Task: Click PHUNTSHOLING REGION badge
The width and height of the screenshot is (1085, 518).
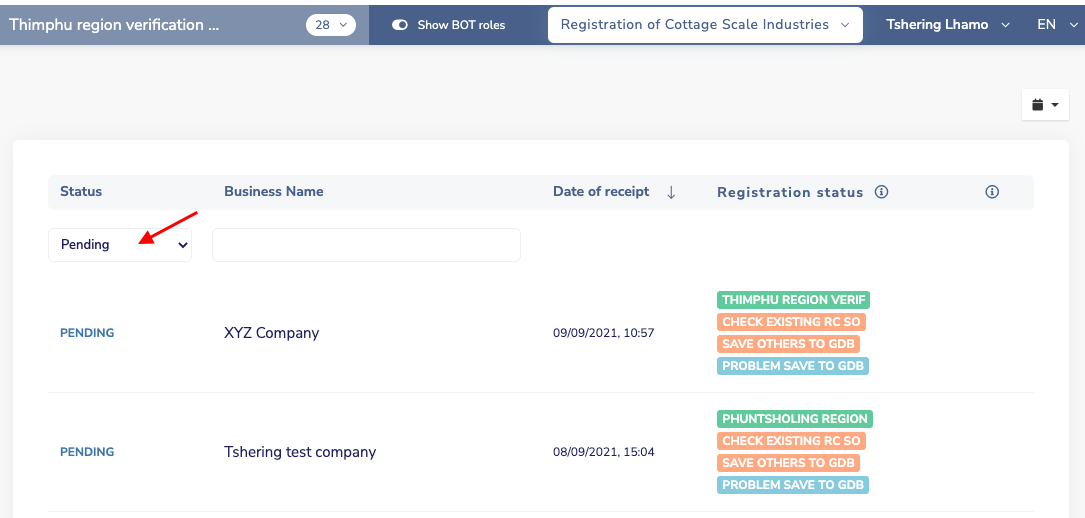Action: pos(795,418)
